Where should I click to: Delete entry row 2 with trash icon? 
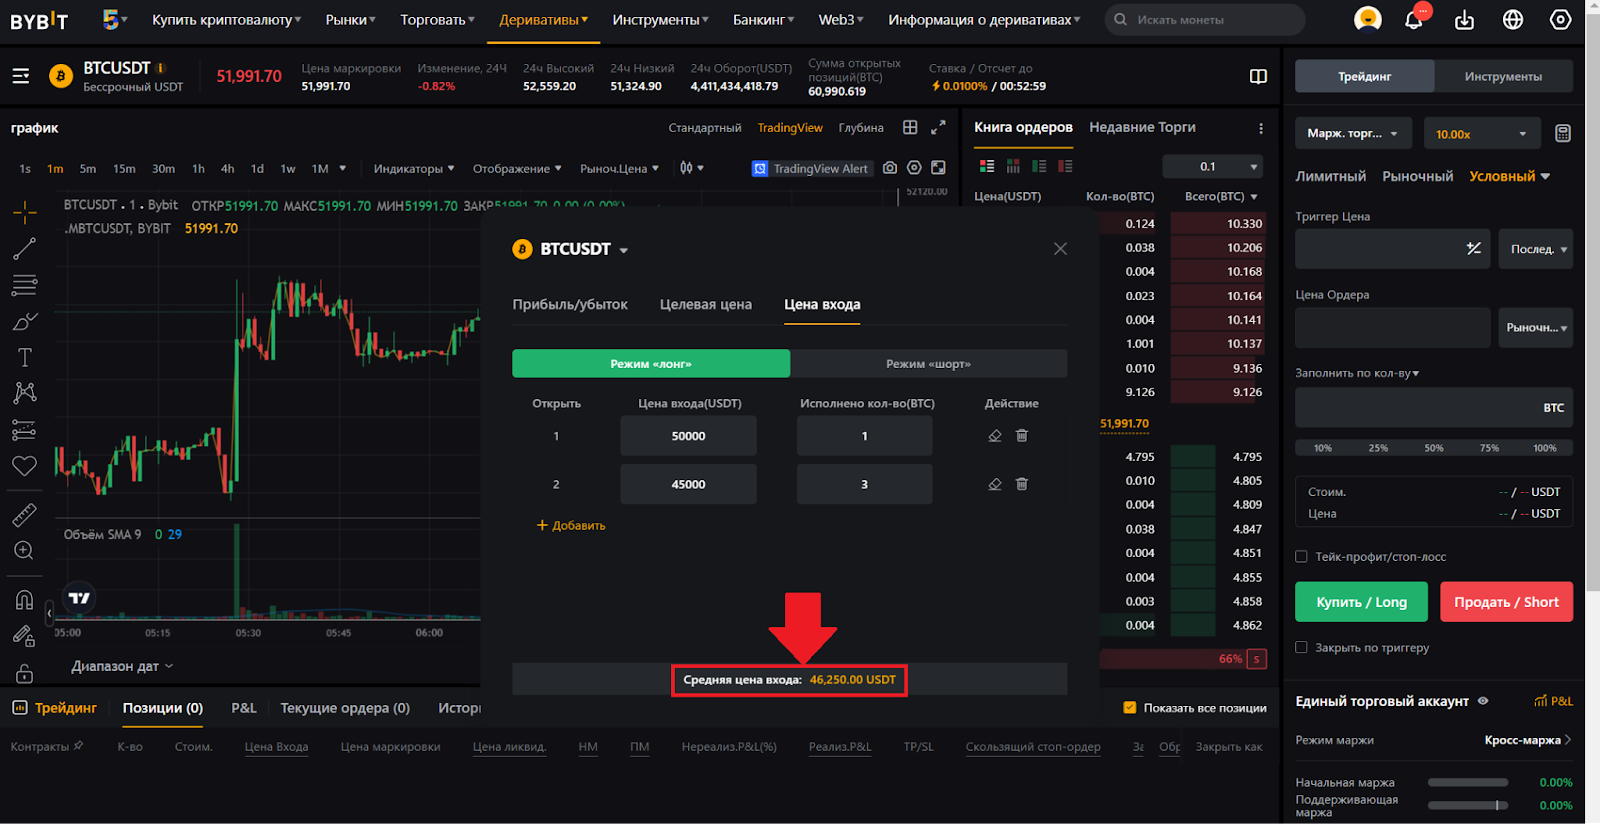(1021, 484)
